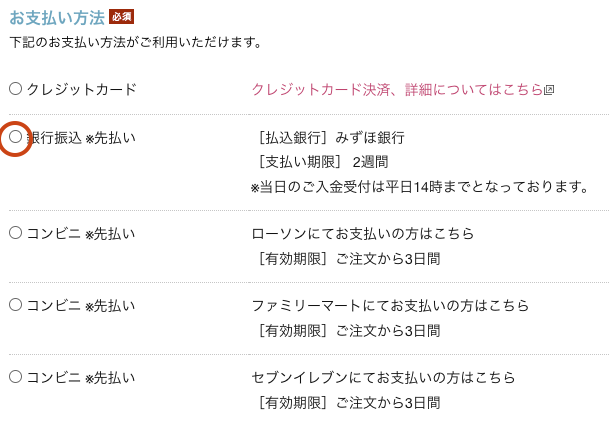This screenshot has height=425, width=614.
Task: Click the red 必須 badge beside the heading
Action: coord(121,17)
